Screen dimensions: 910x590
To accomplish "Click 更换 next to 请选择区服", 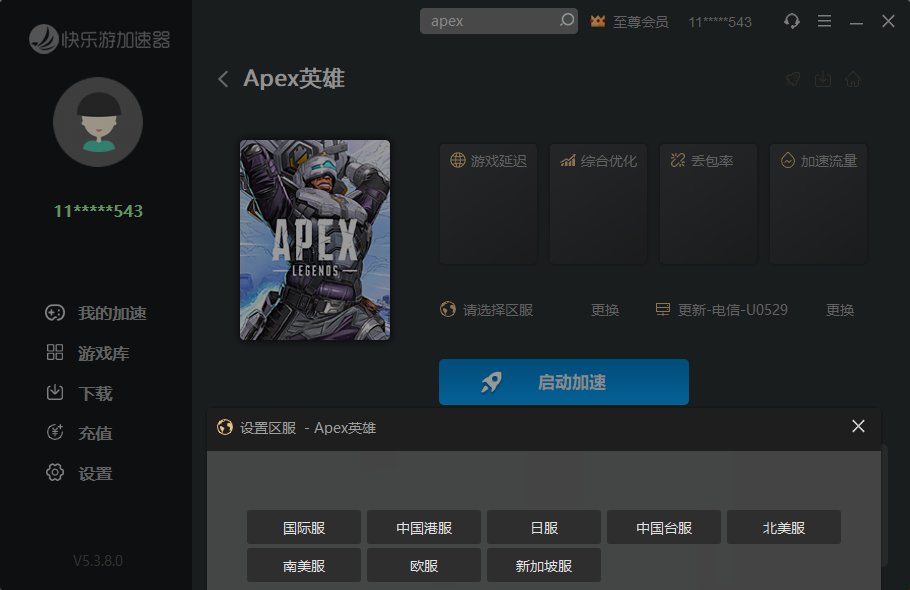I will 605,310.
